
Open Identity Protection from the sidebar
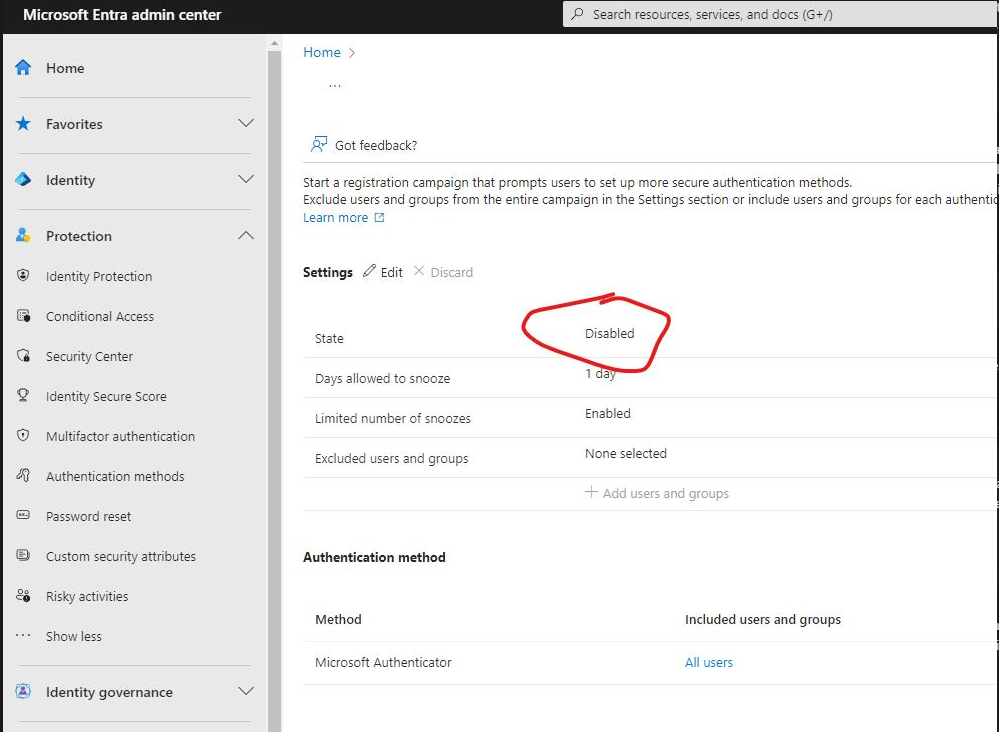coord(99,276)
